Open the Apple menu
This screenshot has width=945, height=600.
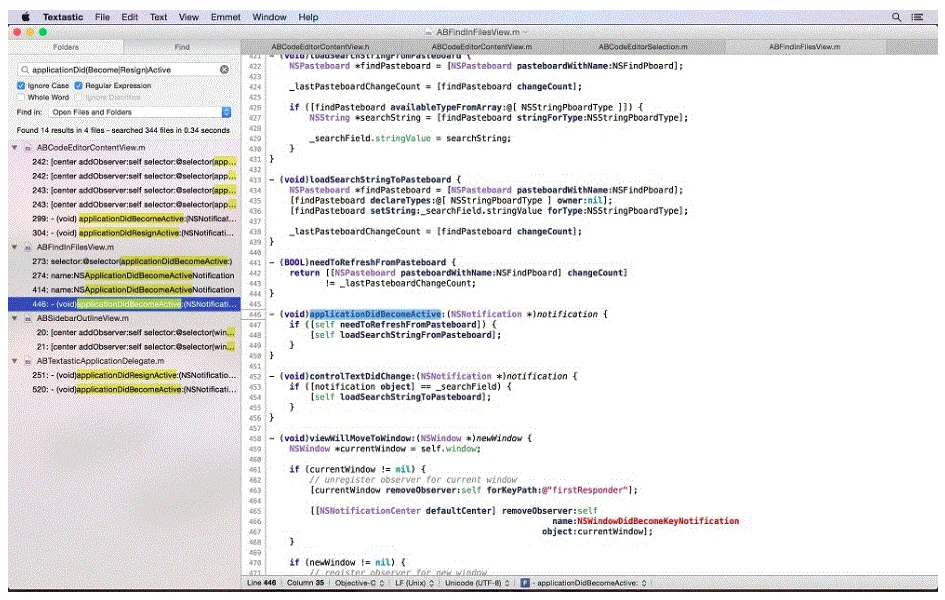click(x=25, y=17)
